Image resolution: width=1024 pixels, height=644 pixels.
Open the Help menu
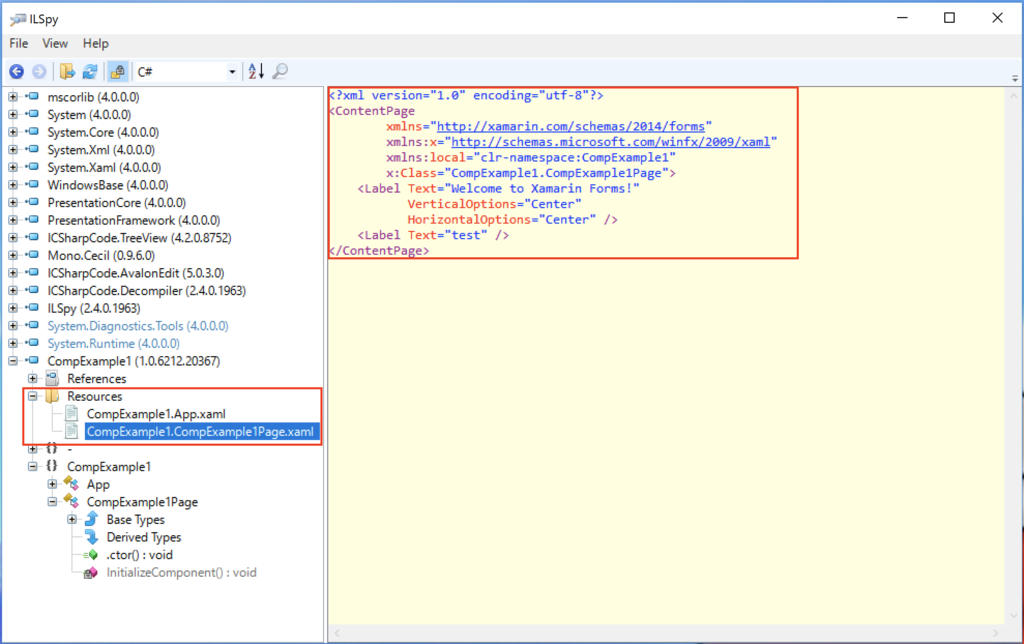(95, 44)
